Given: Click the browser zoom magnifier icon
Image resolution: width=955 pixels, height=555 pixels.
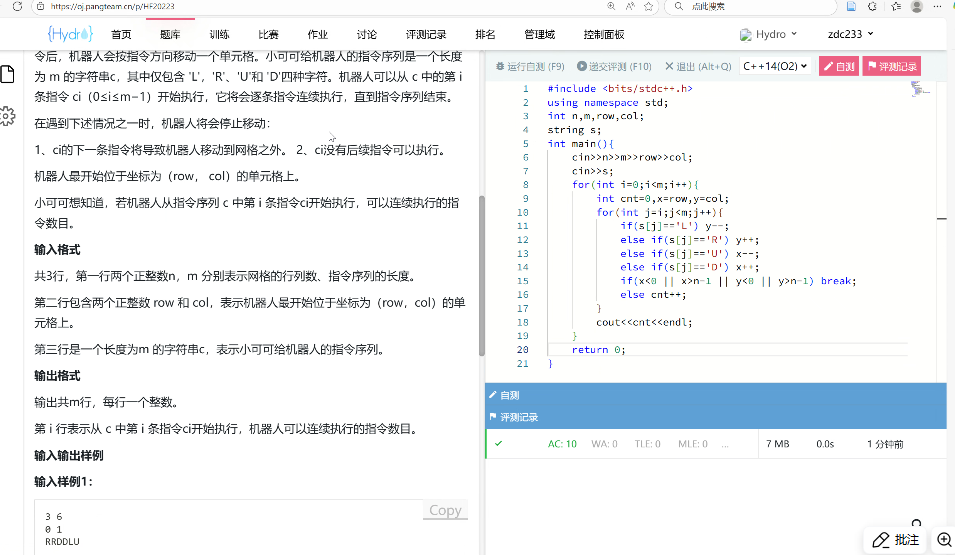Looking at the screenshot, I should pyautogui.click(x=675, y=7).
